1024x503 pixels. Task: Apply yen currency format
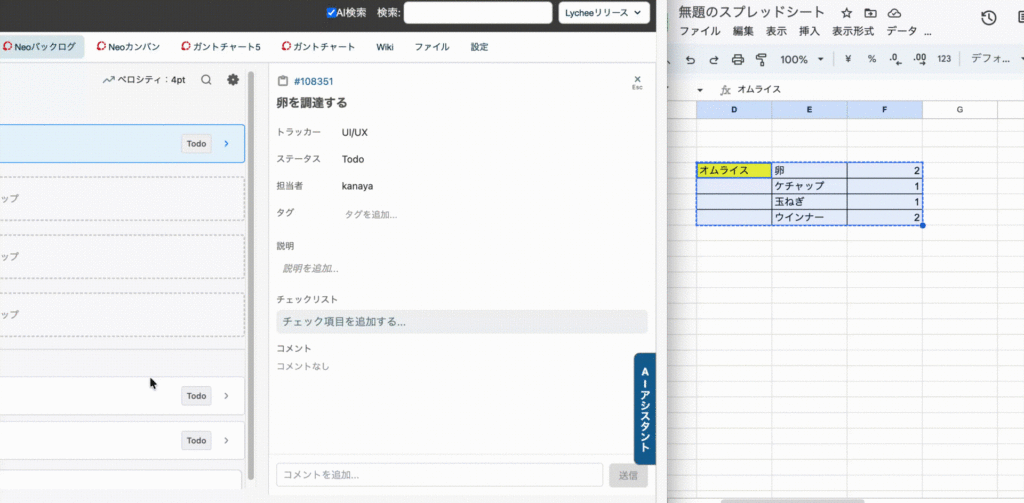(848, 60)
